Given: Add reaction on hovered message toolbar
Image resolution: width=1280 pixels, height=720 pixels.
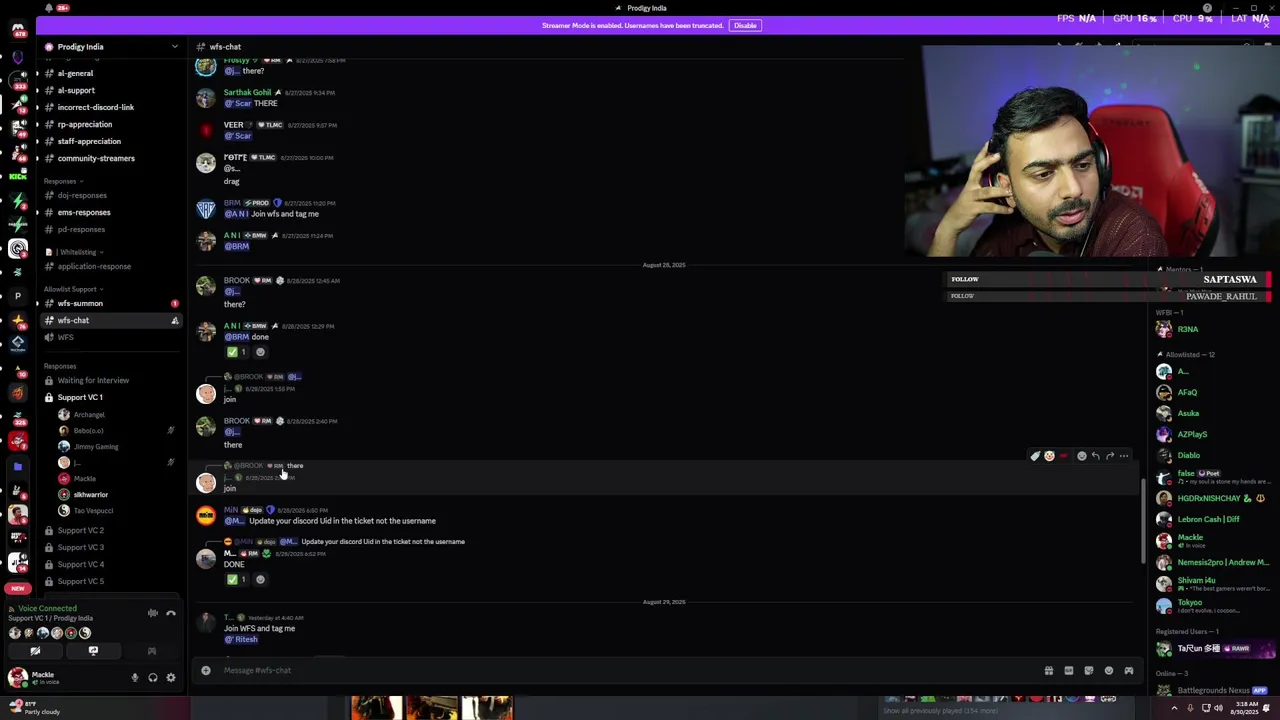Looking at the screenshot, I should coord(1081,456).
